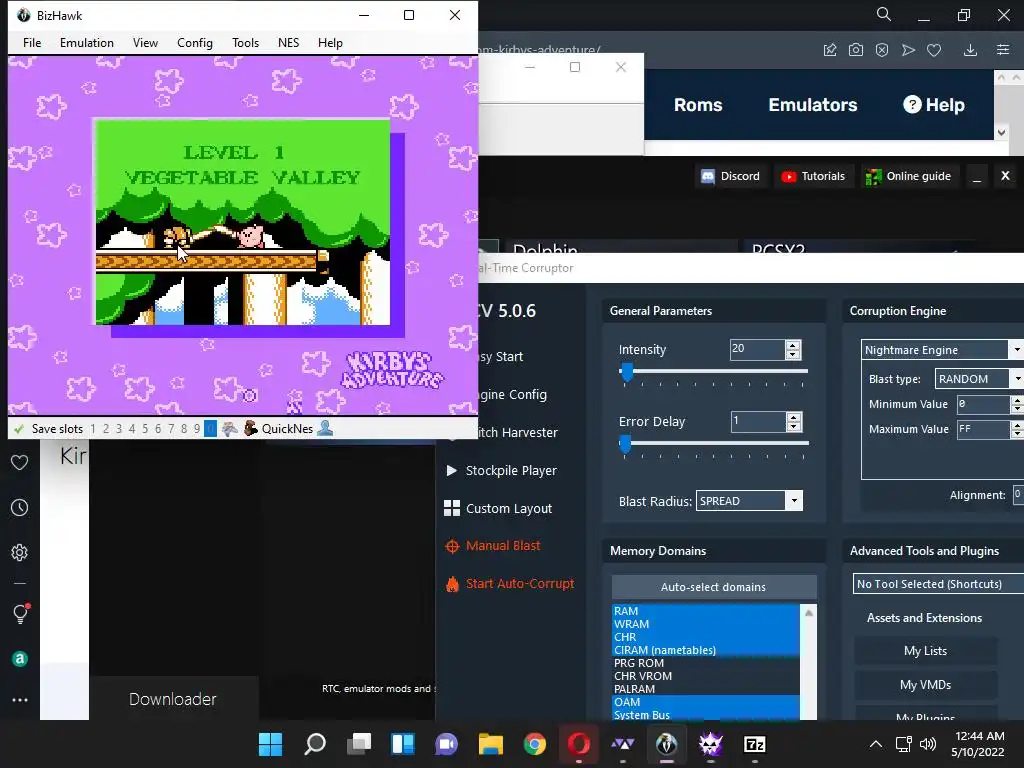Open Windows Start button on taskbar
This screenshot has width=1024, height=768.
pos(270,744)
